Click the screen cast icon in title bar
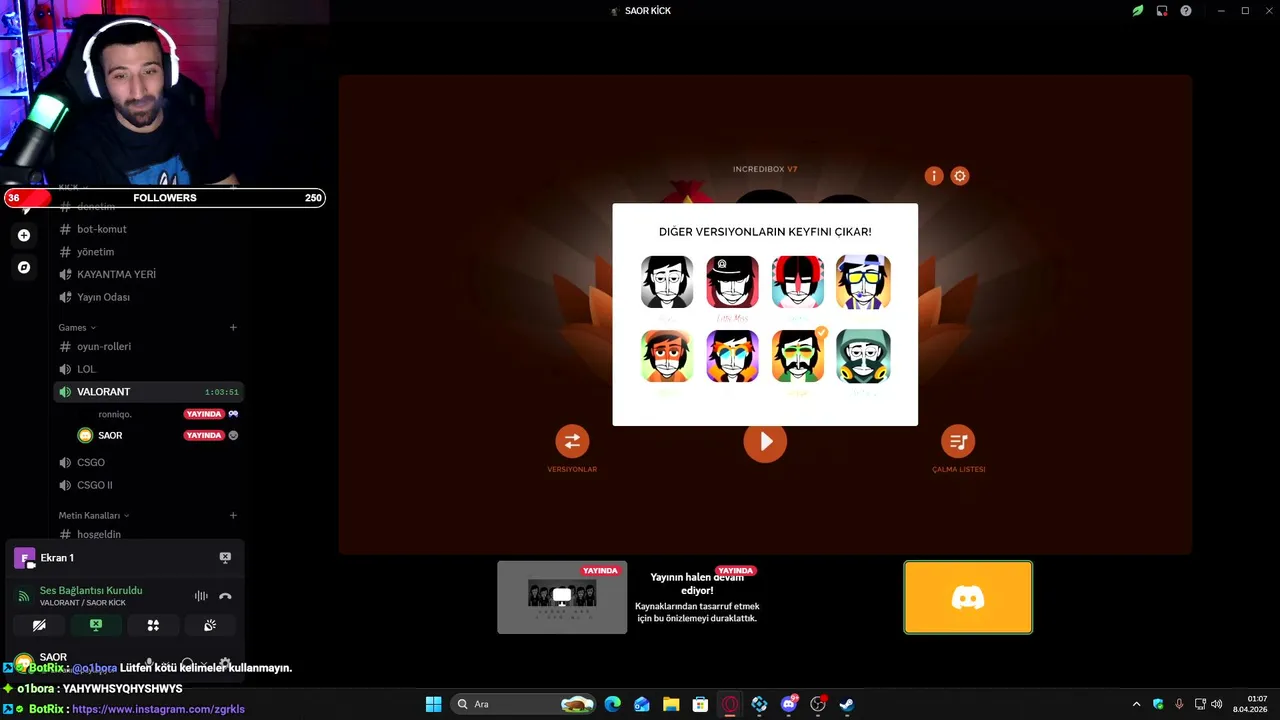This screenshot has width=1280, height=720. coord(1162,11)
